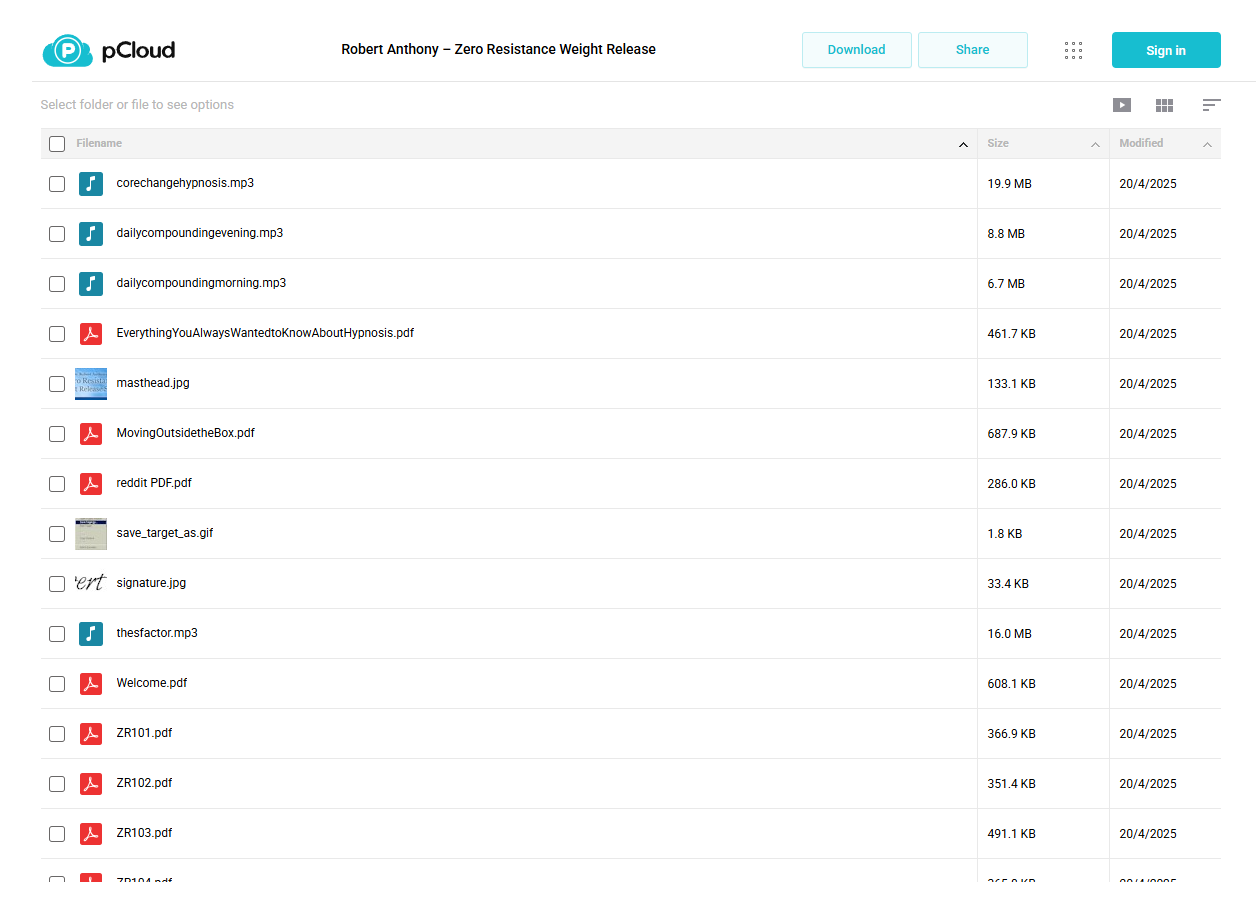
Task: Click PDF icon of Welcome.pdf
Action: coord(91,684)
